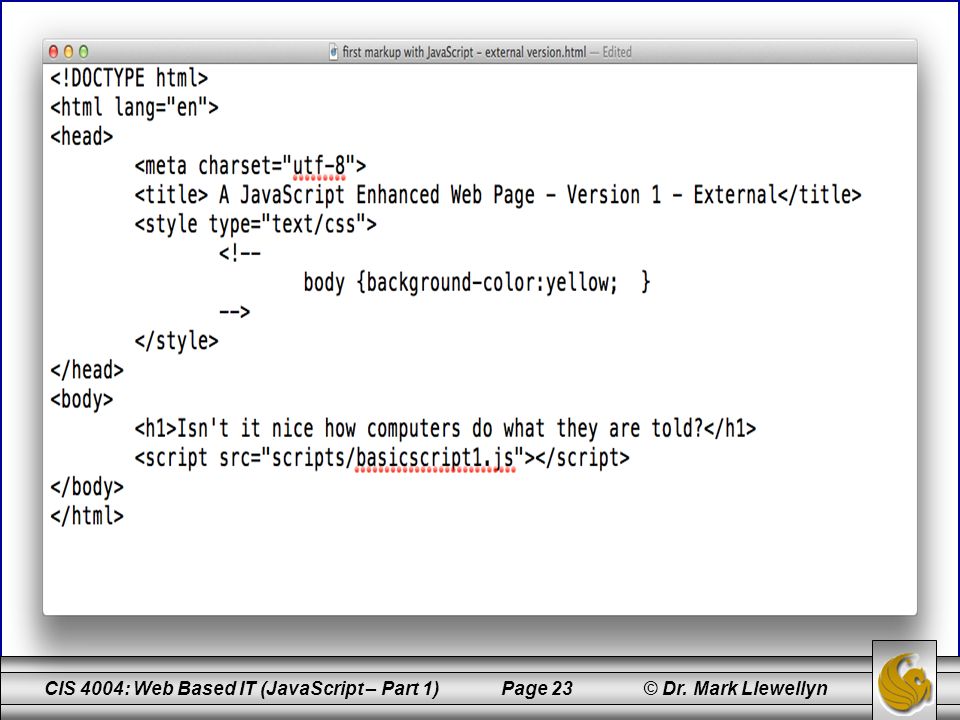Click the '© Dr. Mark Llewellyn' footer text
The height and width of the screenshot is (720, 960).
click(x=735, y=688)
